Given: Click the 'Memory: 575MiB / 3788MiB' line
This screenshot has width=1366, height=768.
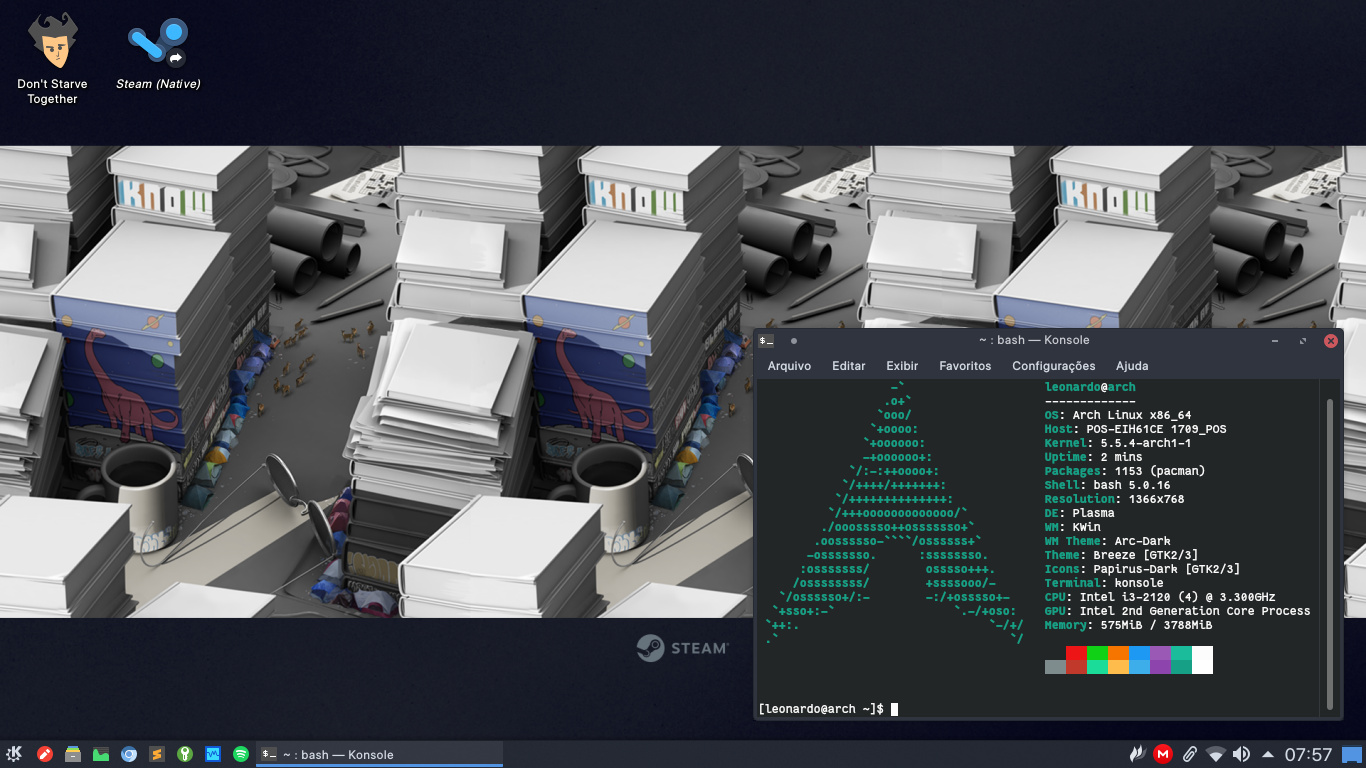Looking at the screenshot, I should tap(1129, 625).
